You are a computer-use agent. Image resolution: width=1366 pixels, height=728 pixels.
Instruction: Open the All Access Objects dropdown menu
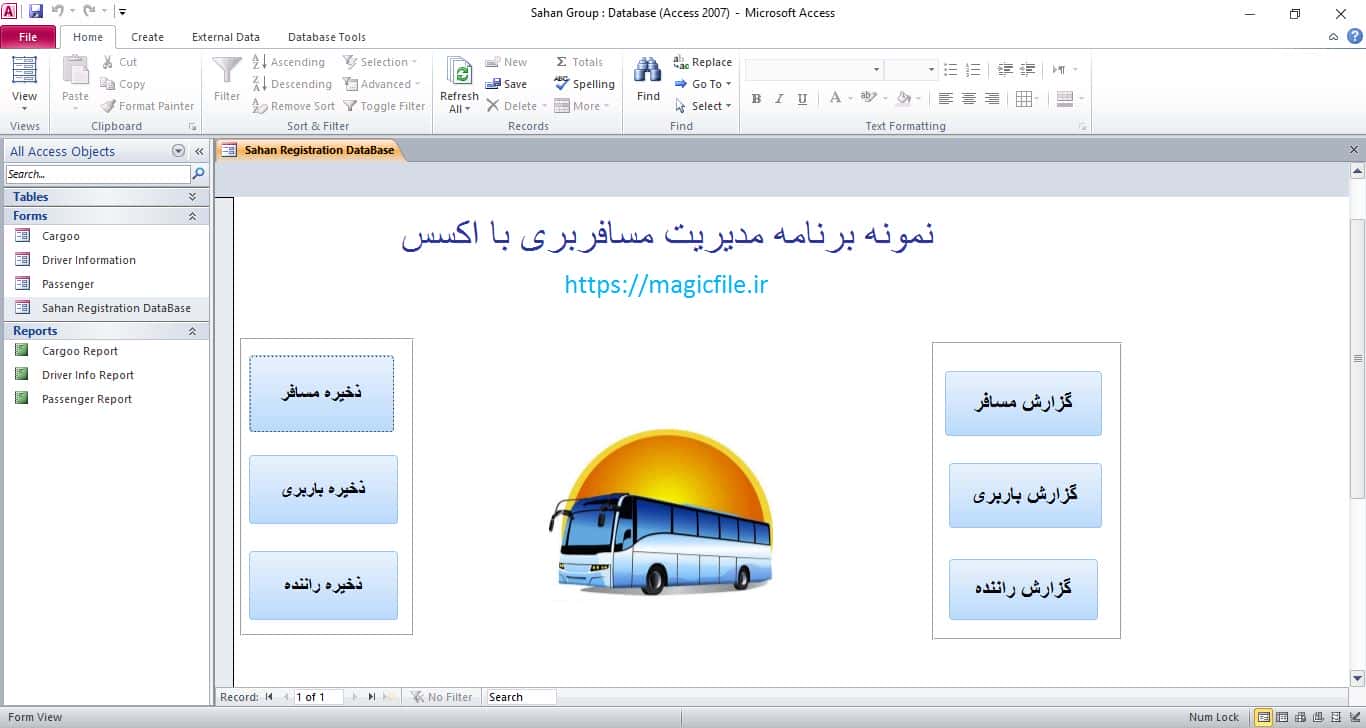pos(179,151)
